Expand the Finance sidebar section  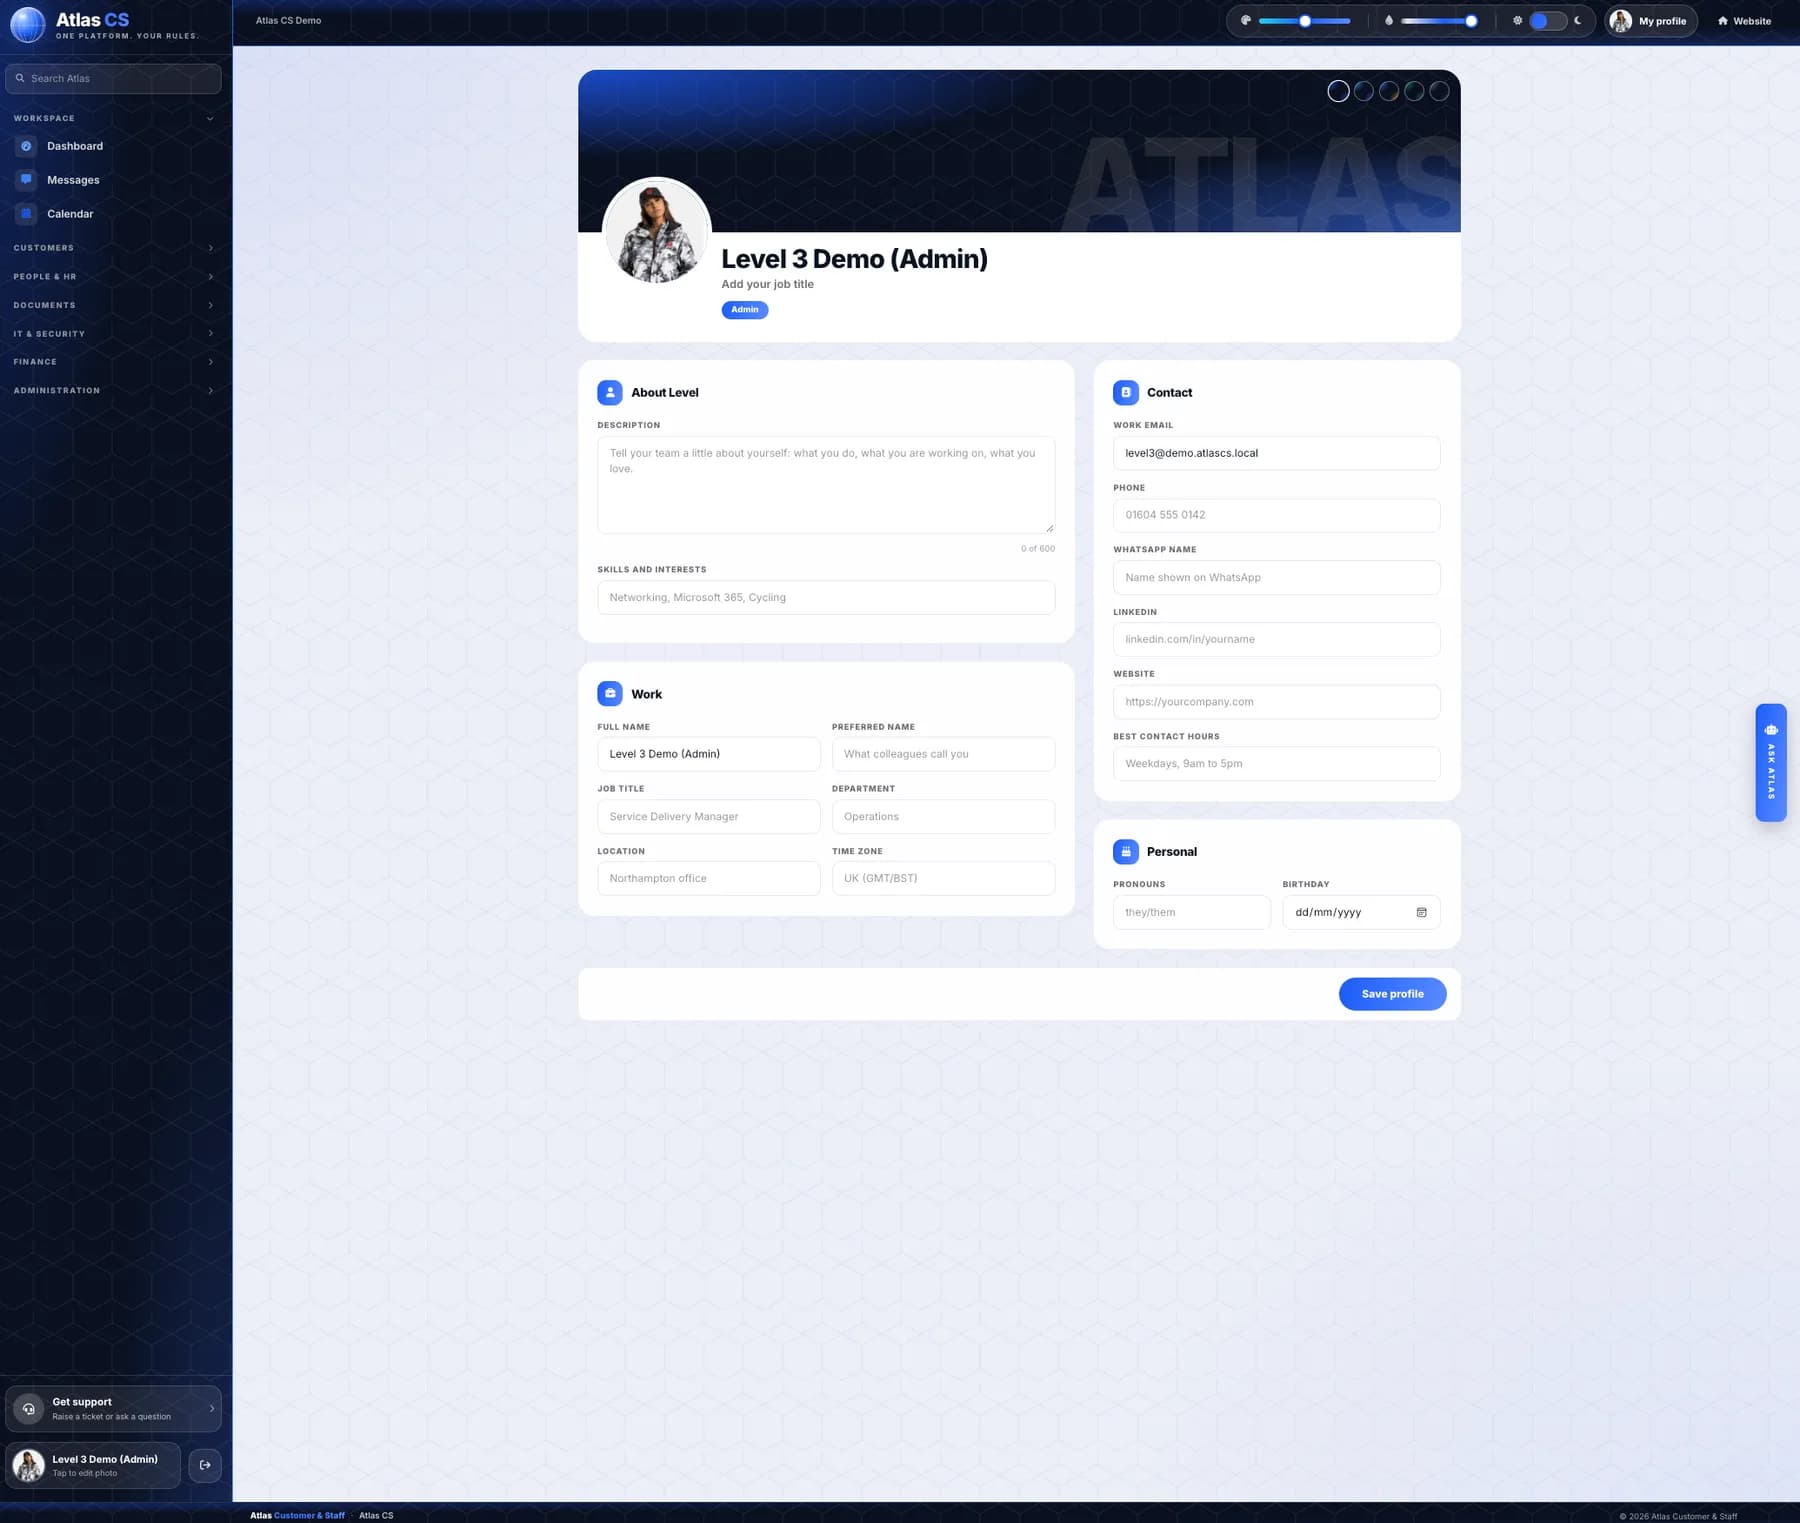click(113, 362)
